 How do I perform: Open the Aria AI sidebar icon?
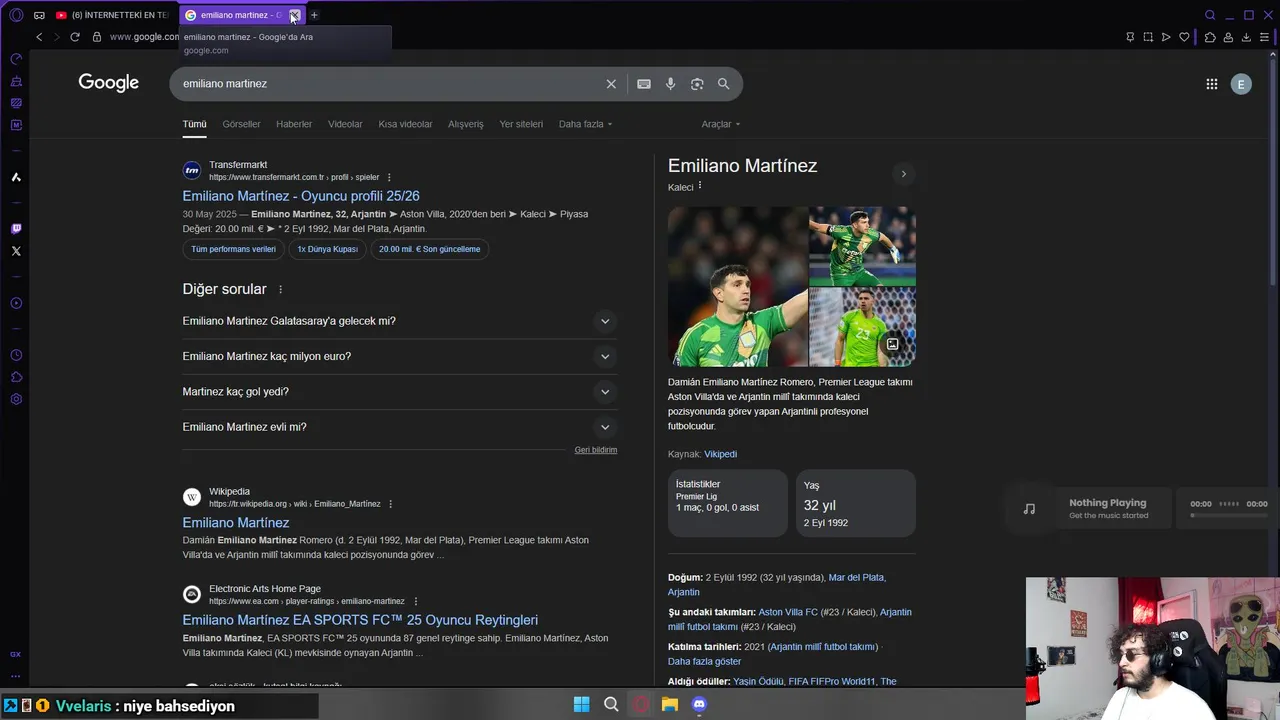tap(16, 177)
